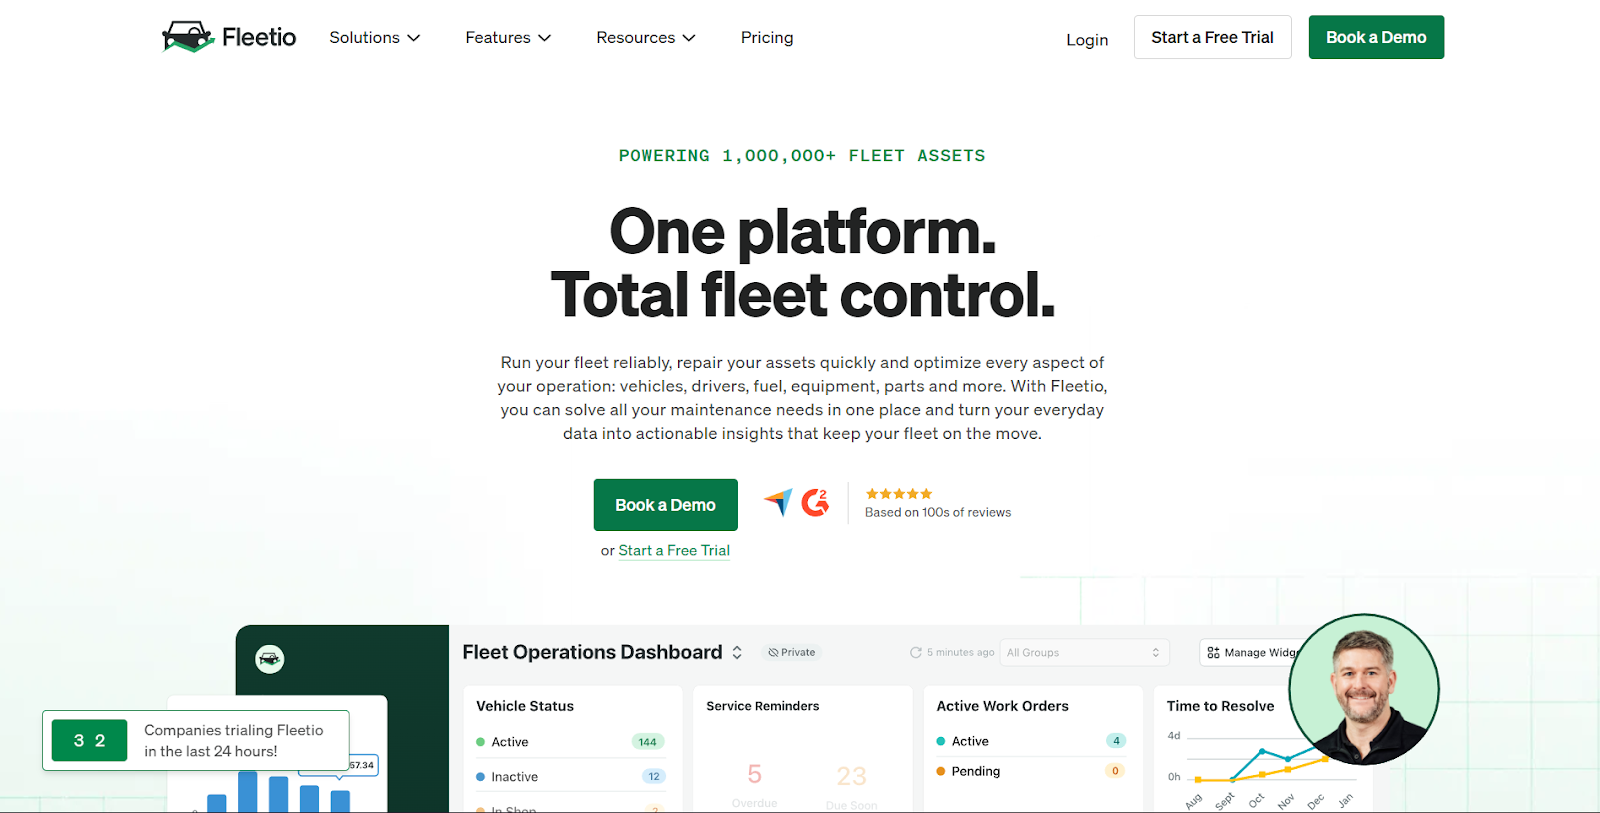Expand the Solutions chevron arrow

pyautogui.click(x=413, y=38)
